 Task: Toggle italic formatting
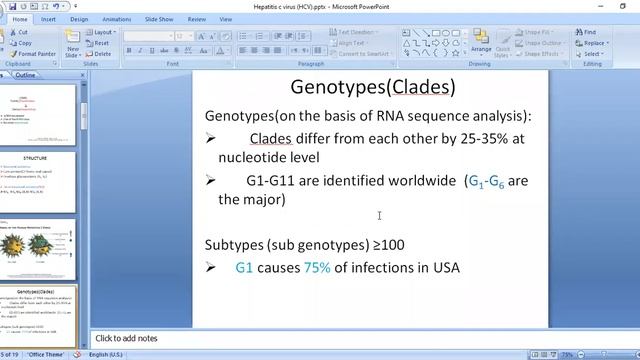pos(140,51)
